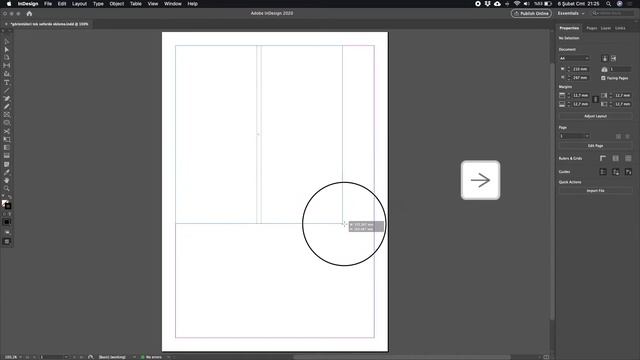The height and width of the screenshot is (360, 640).
Task: Select the Page tool
Action: click(x=7, y=58)
